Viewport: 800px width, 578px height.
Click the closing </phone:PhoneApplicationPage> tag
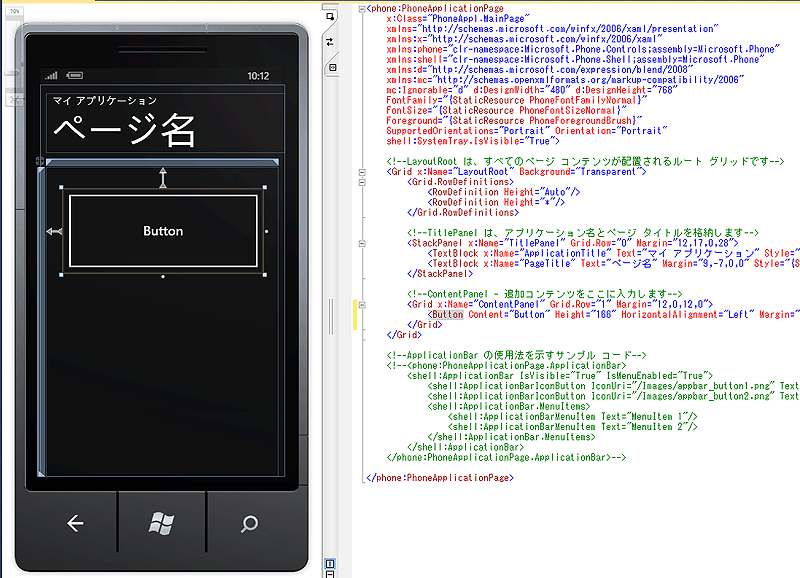pyautogui.click(x=440, y=478)
